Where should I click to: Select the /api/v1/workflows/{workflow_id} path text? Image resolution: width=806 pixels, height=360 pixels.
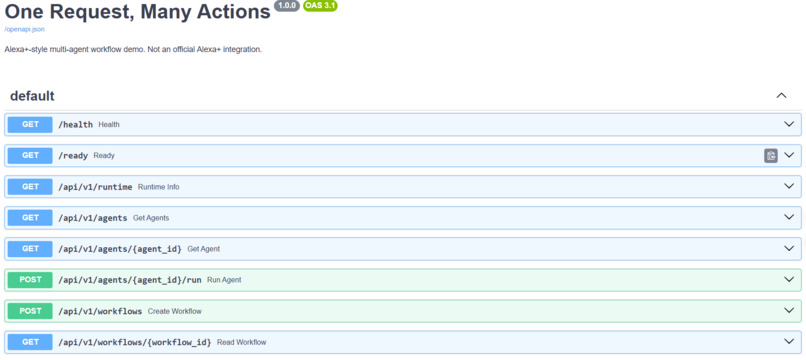(135, 342)
